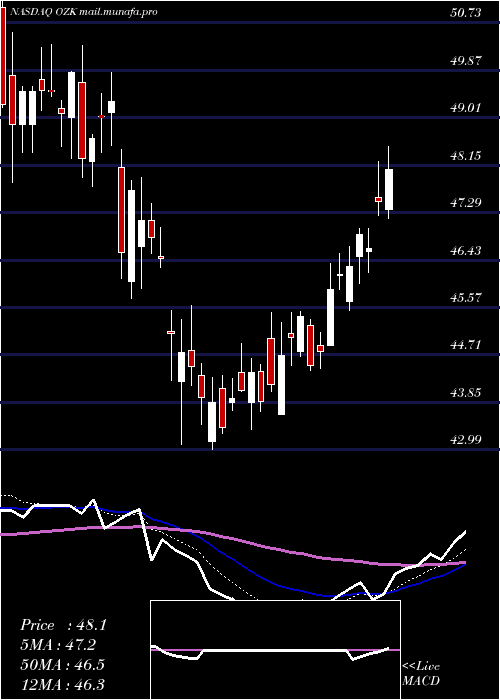Click the <<Live MACD label

pos(421,674)
